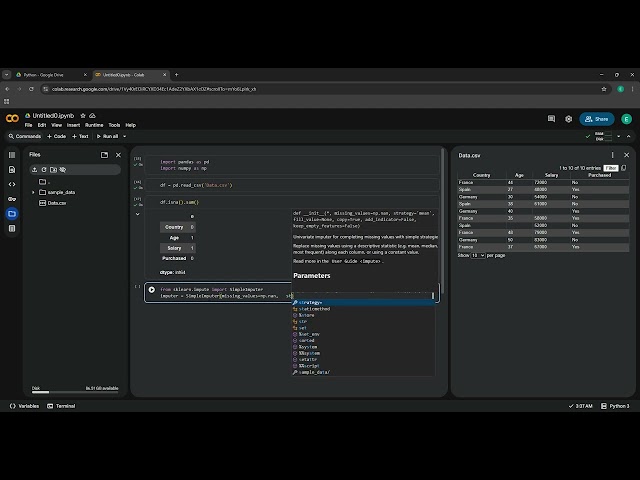Click the Filter button in Data.csv
Image resolution: width=640 pixels, height=480 pixels.
(610, 168)
